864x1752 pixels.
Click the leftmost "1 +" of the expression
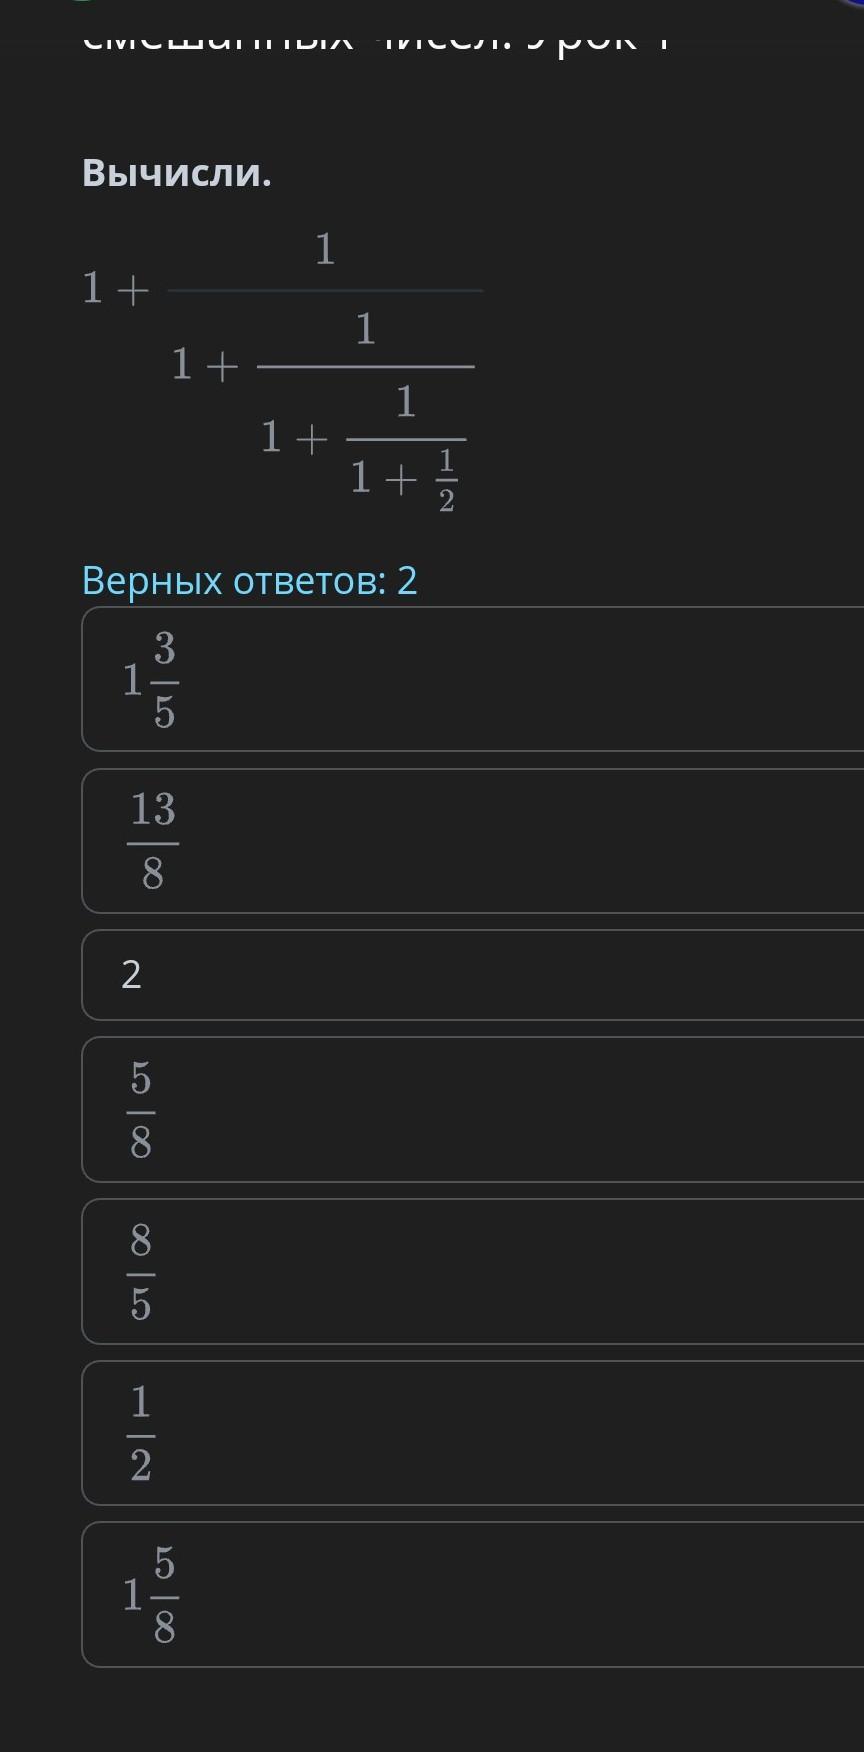115,289
